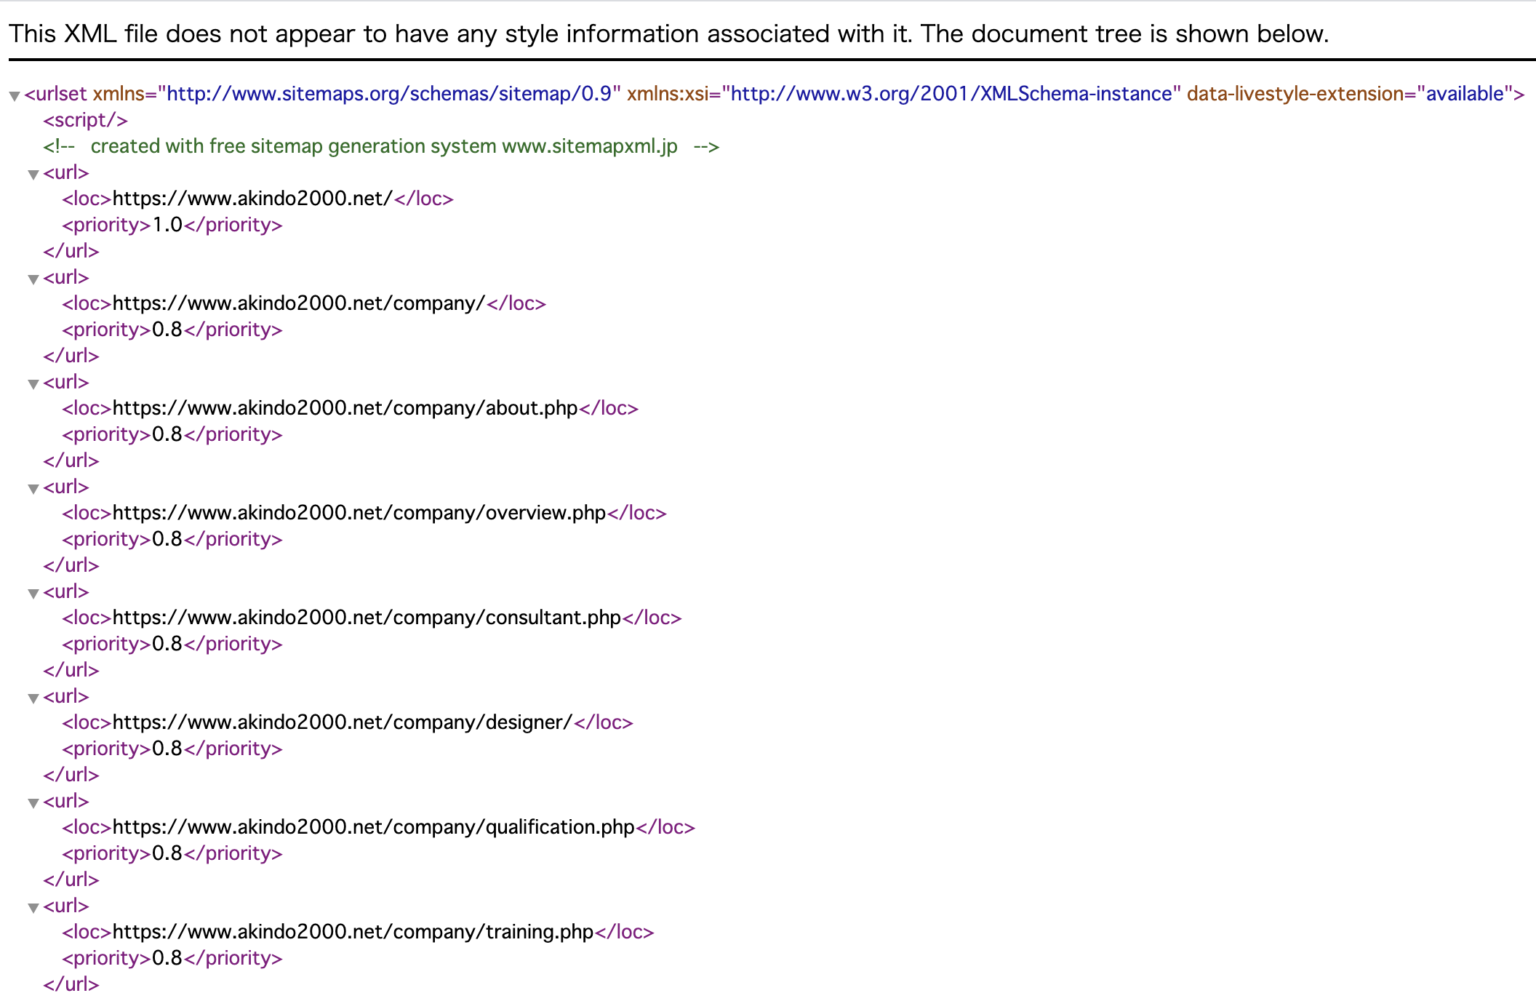The width and height of the screenshot is (1536, 1001).
Task: Select the XMLSchema-instance namespace URL text
Action: 948,93
